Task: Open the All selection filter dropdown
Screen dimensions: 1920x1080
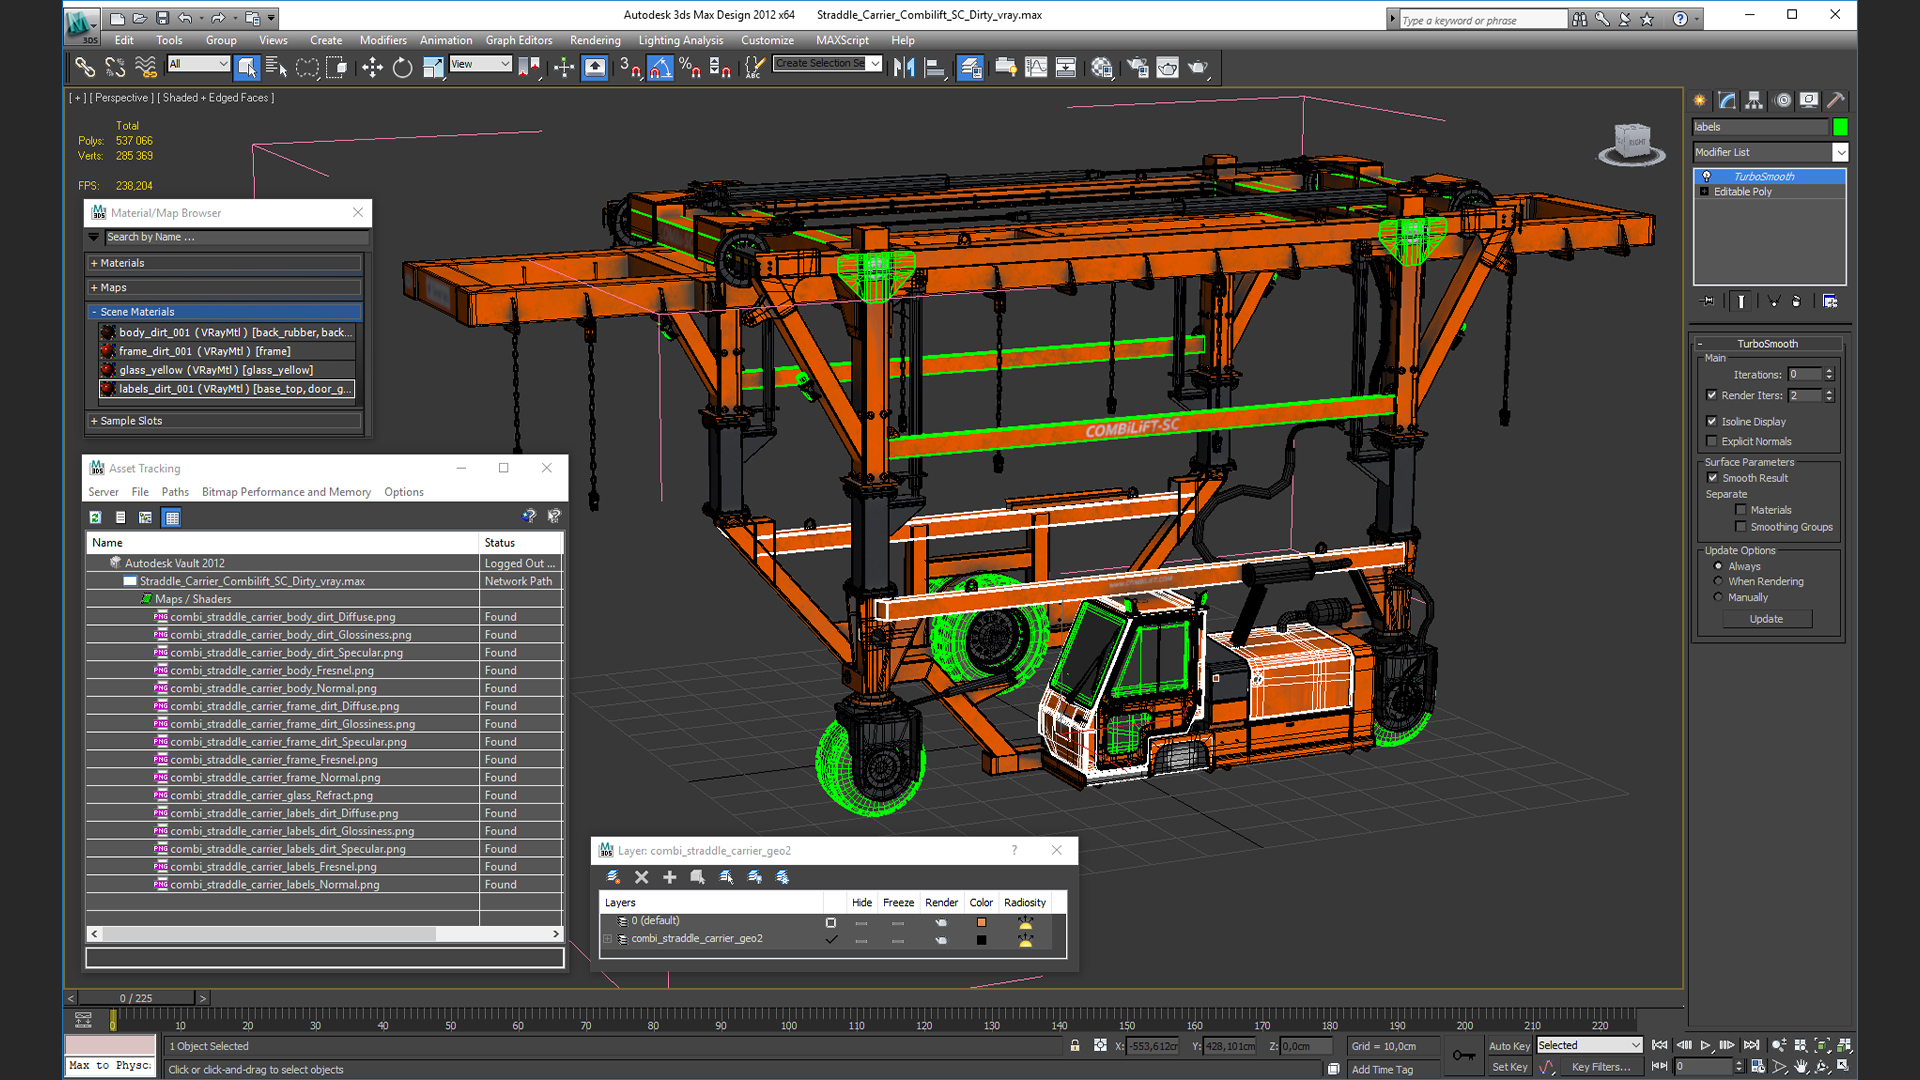Action: [x=199, y=64]
